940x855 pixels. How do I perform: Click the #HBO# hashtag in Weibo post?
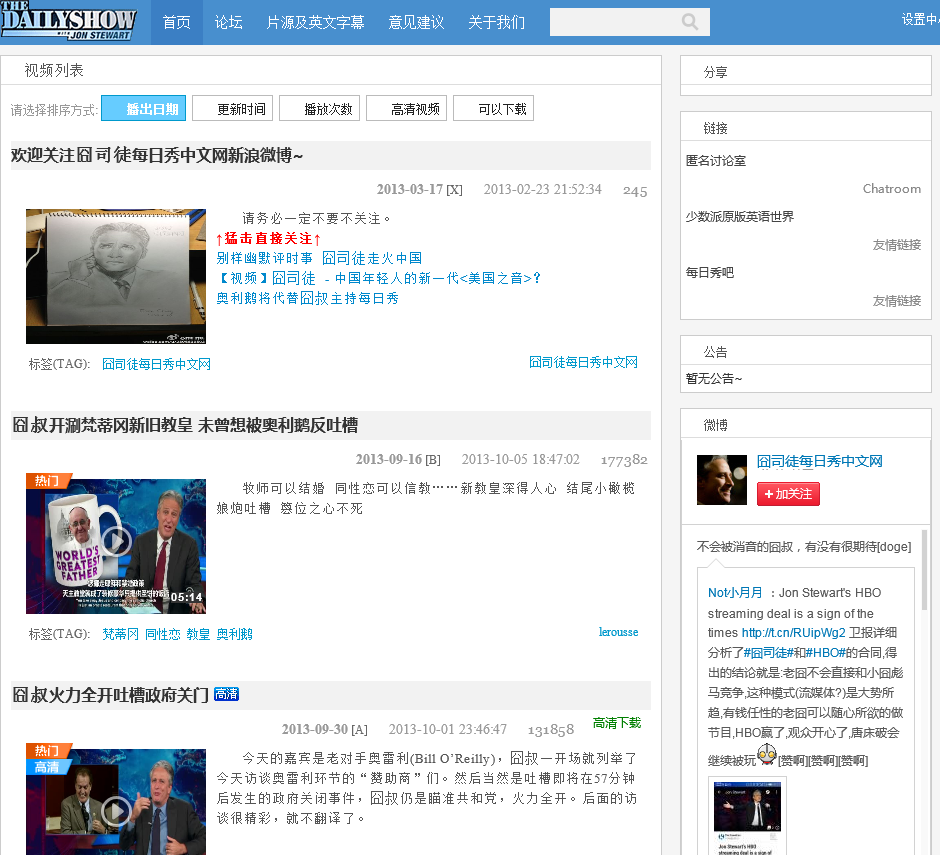tap(825, 652)
